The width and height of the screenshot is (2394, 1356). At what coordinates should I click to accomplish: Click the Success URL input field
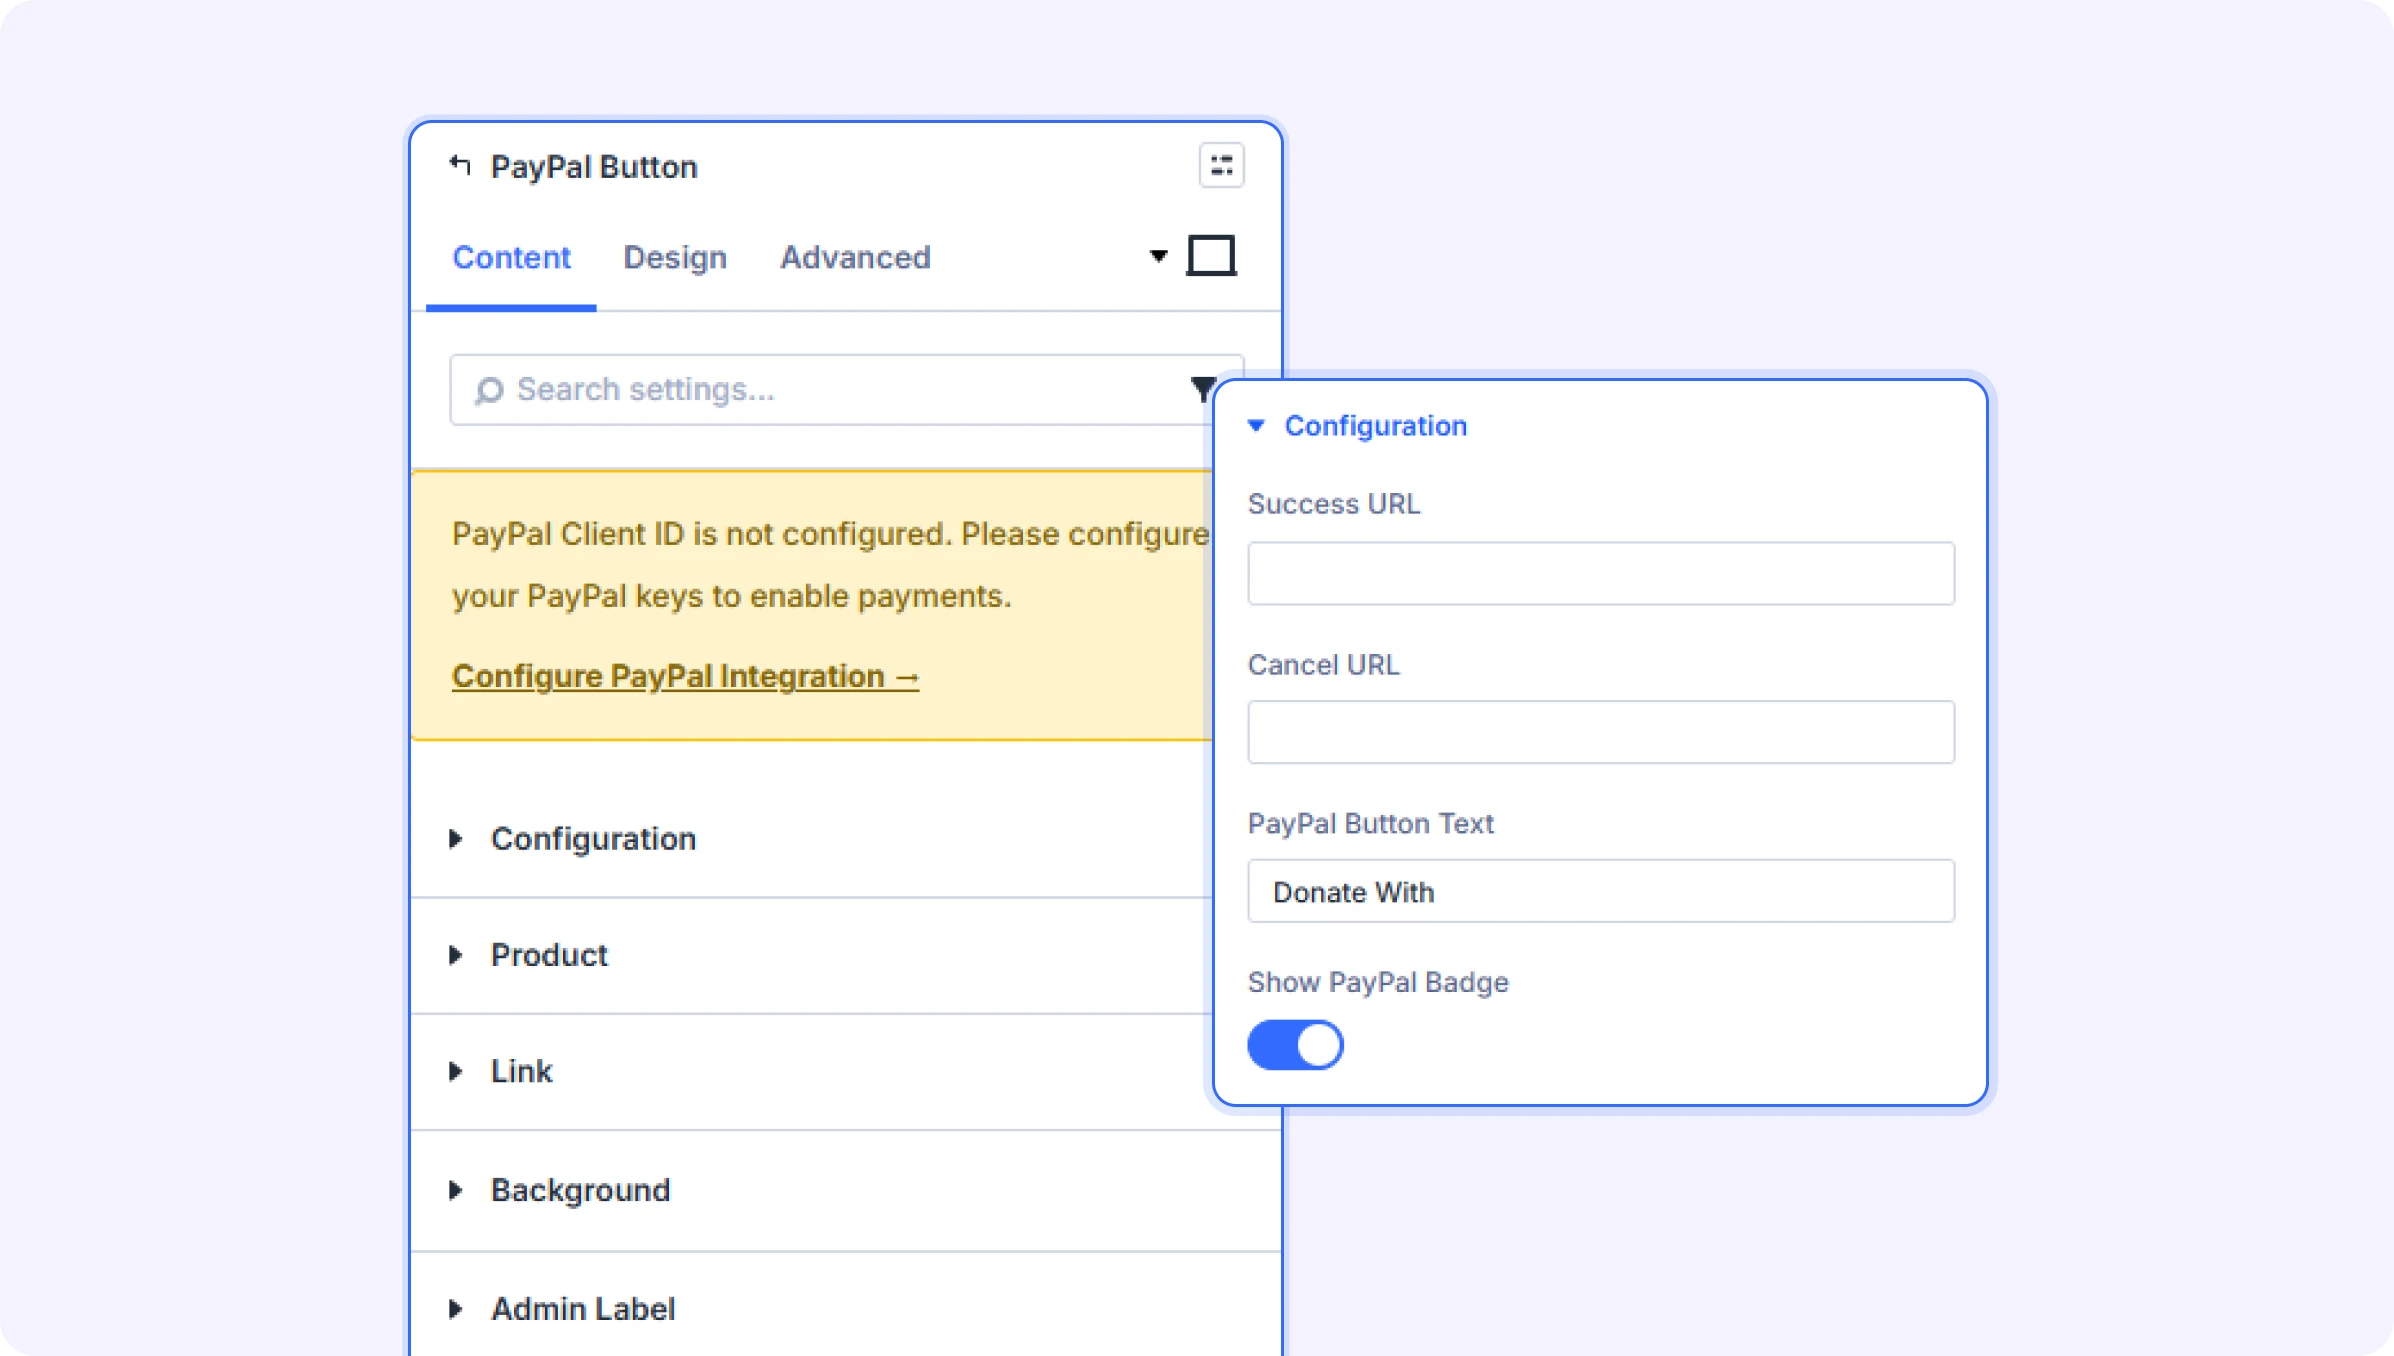point(1600,573)
